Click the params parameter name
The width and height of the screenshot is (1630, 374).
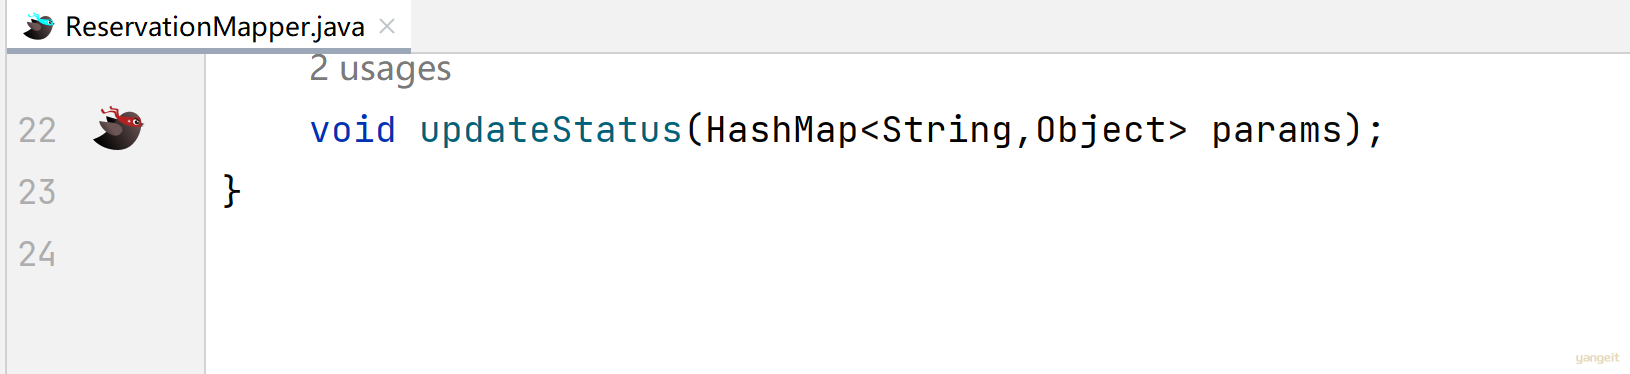(x=1277, y=130)
